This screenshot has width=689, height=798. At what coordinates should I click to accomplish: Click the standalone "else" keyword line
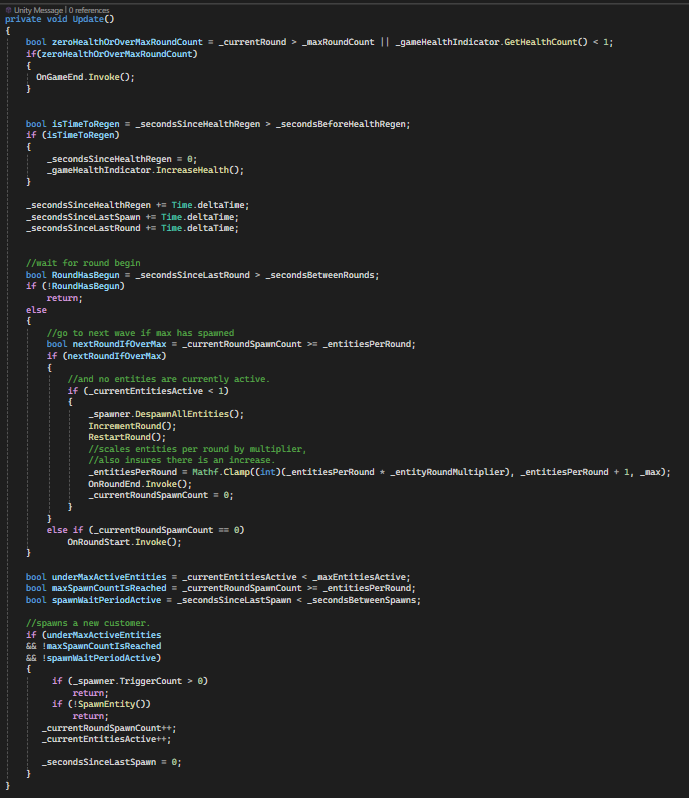point(37,310)
